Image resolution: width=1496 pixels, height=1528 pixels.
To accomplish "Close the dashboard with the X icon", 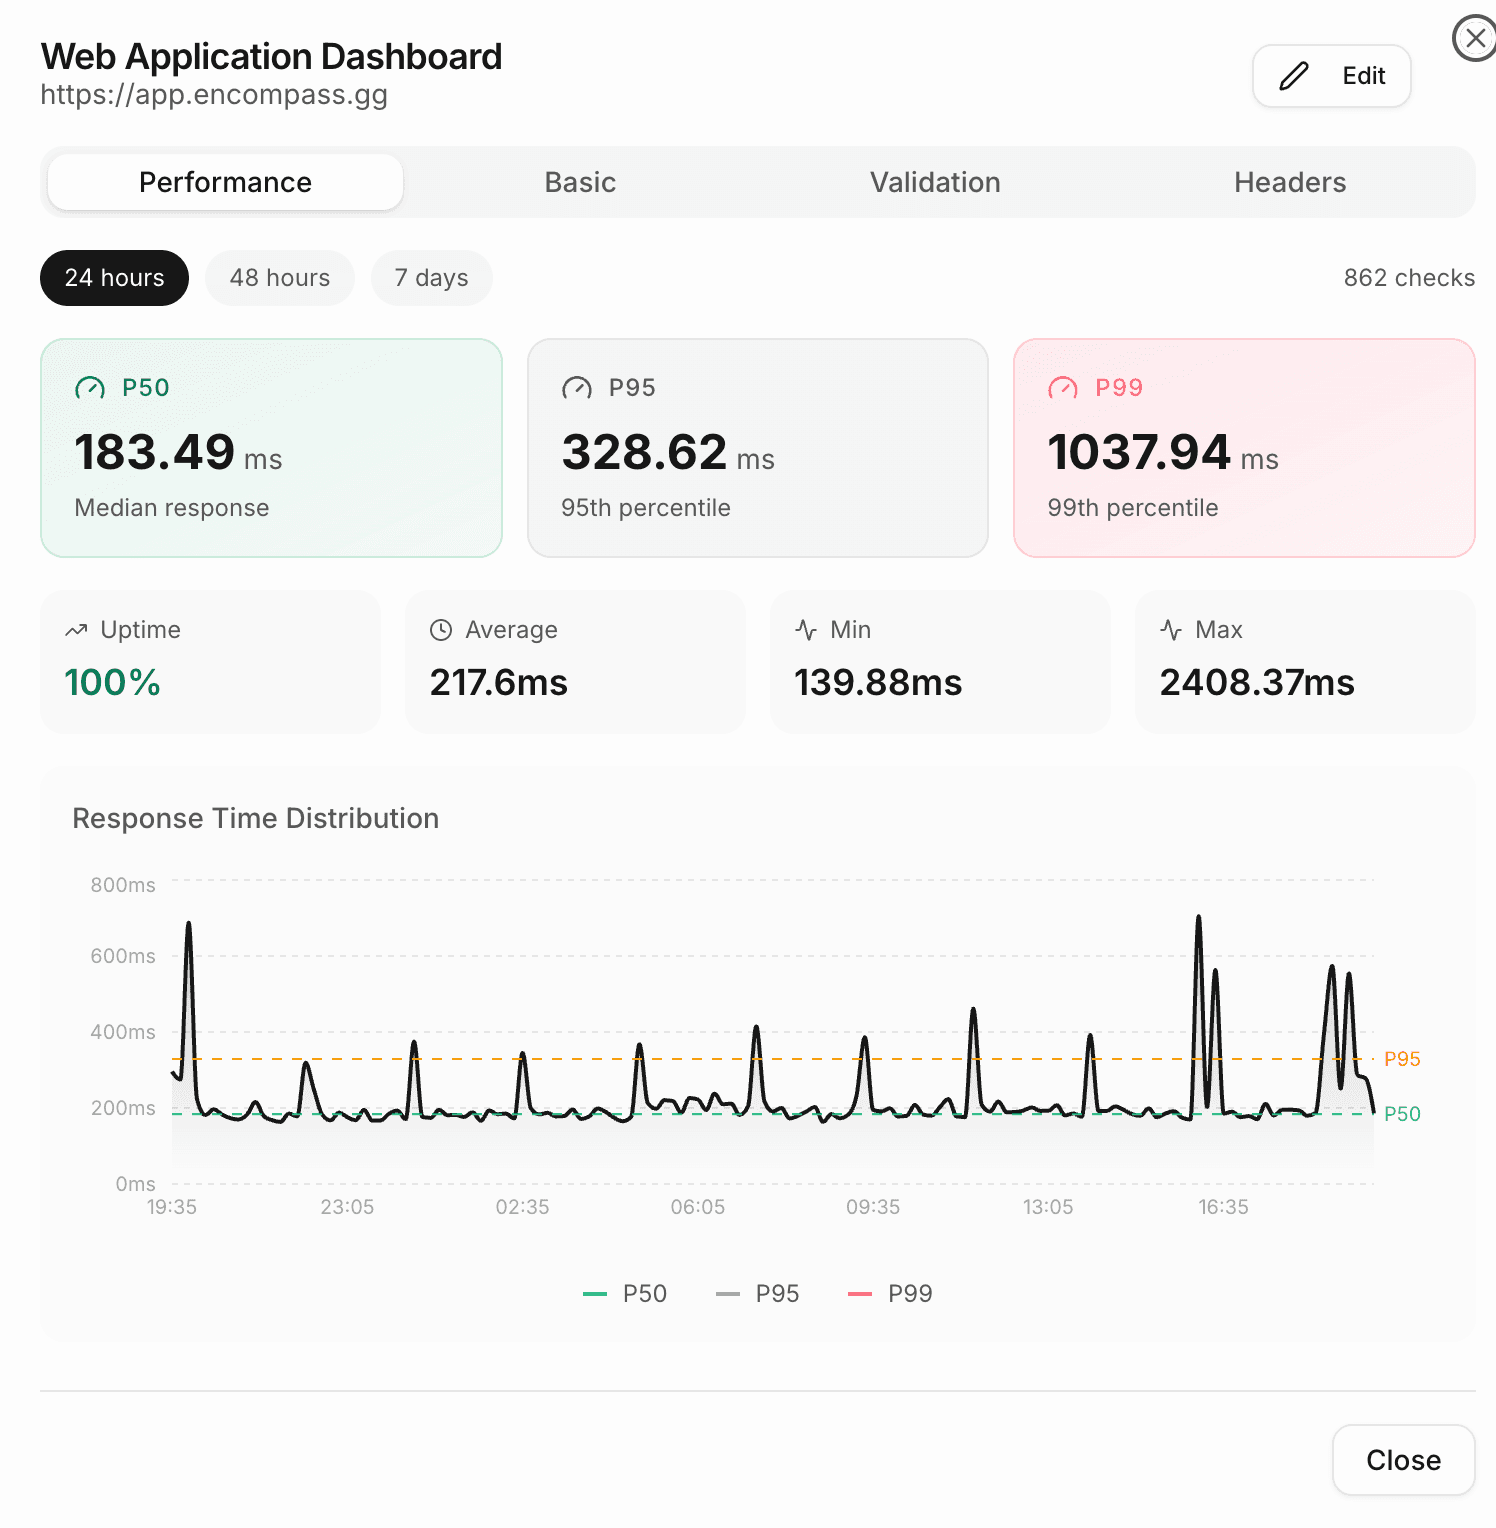I will (1474, 39).
